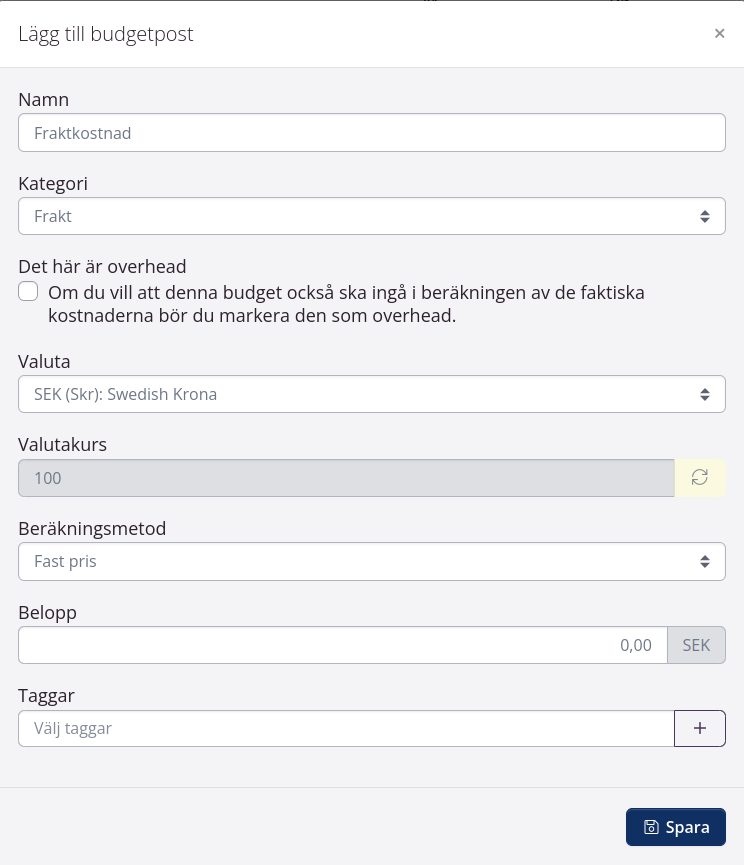Click the Beräkningsmetod select arrow icon
This screenshot has height=865, width=744.
[x=705, y=562]
